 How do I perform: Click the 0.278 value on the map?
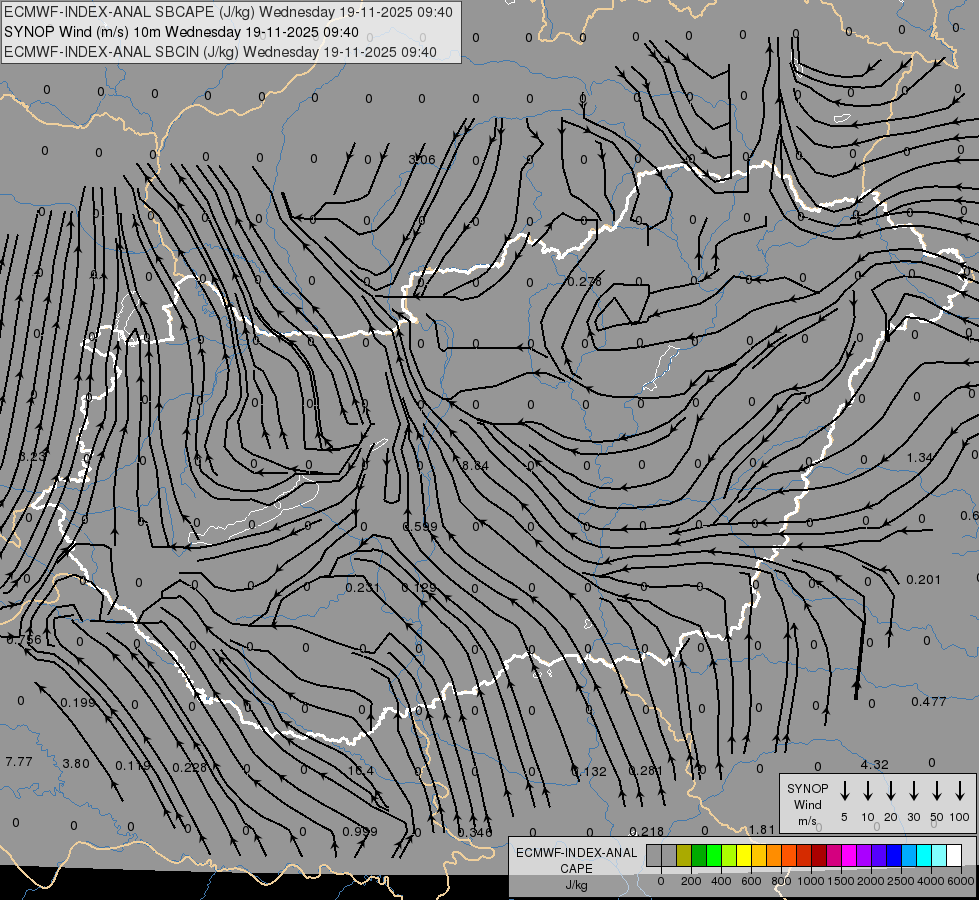coord(584,282)
